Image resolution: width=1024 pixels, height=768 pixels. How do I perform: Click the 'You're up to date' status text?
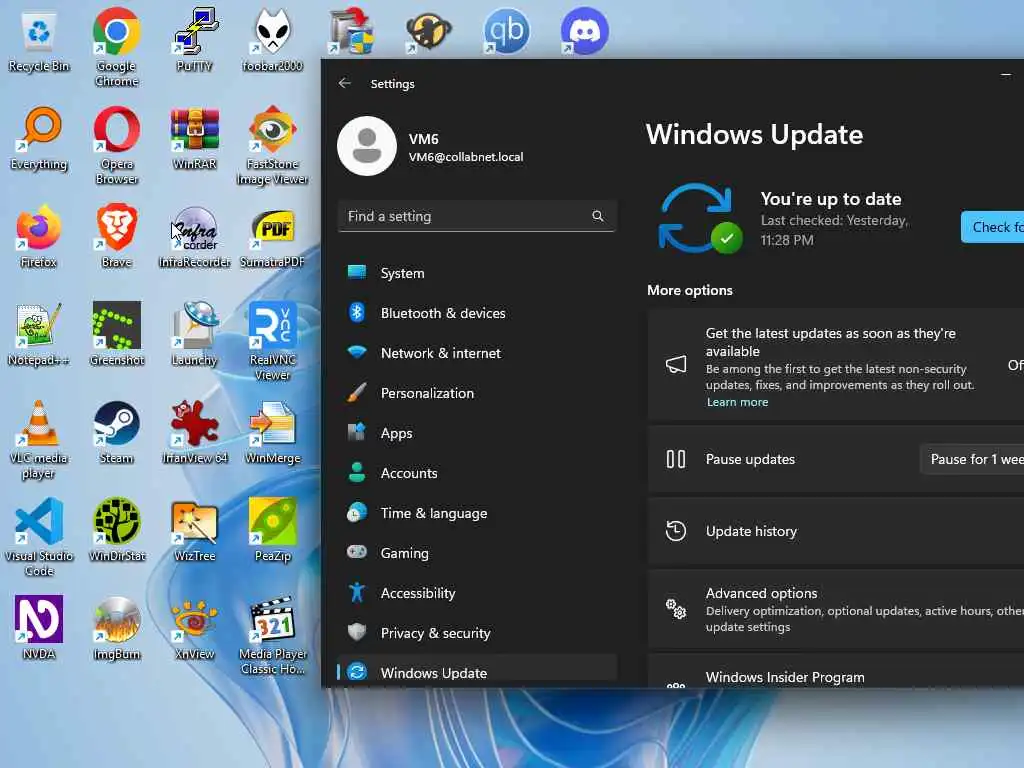(831, 199)
